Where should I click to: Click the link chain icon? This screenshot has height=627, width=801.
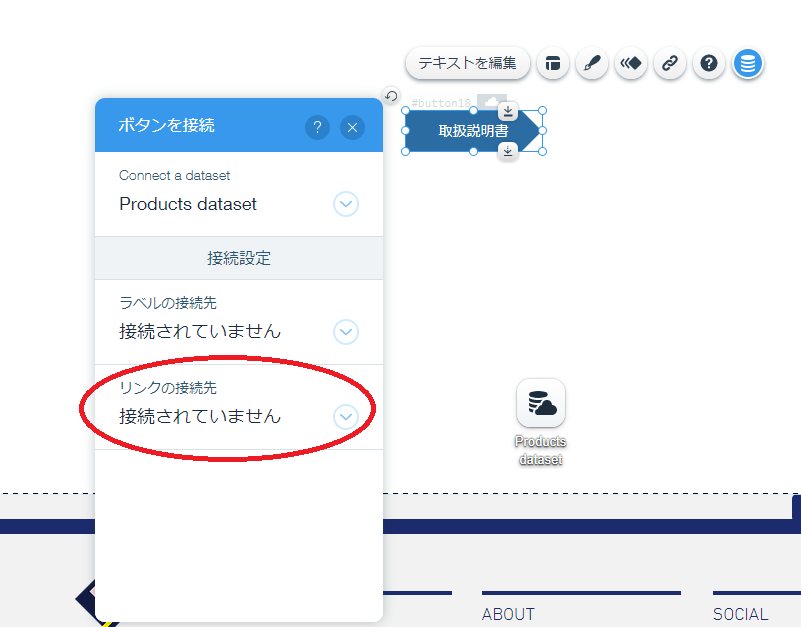670,63
